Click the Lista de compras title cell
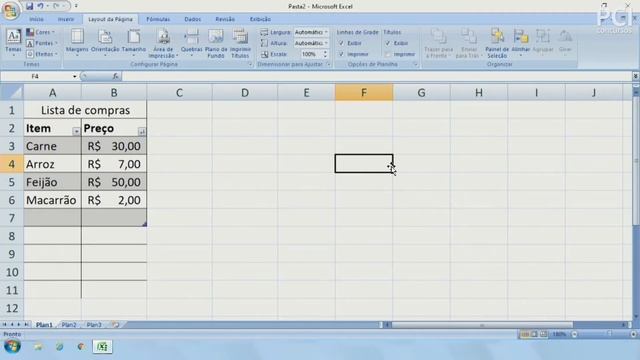Image resolution: width=640 pixels, height=360 pixels. click(85, 110)
